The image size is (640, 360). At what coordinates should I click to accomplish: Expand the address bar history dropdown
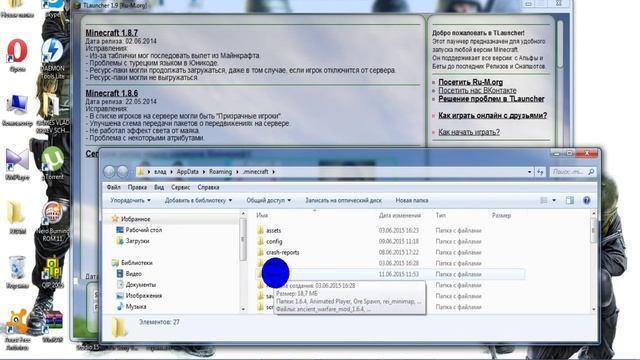coord(529,172)
